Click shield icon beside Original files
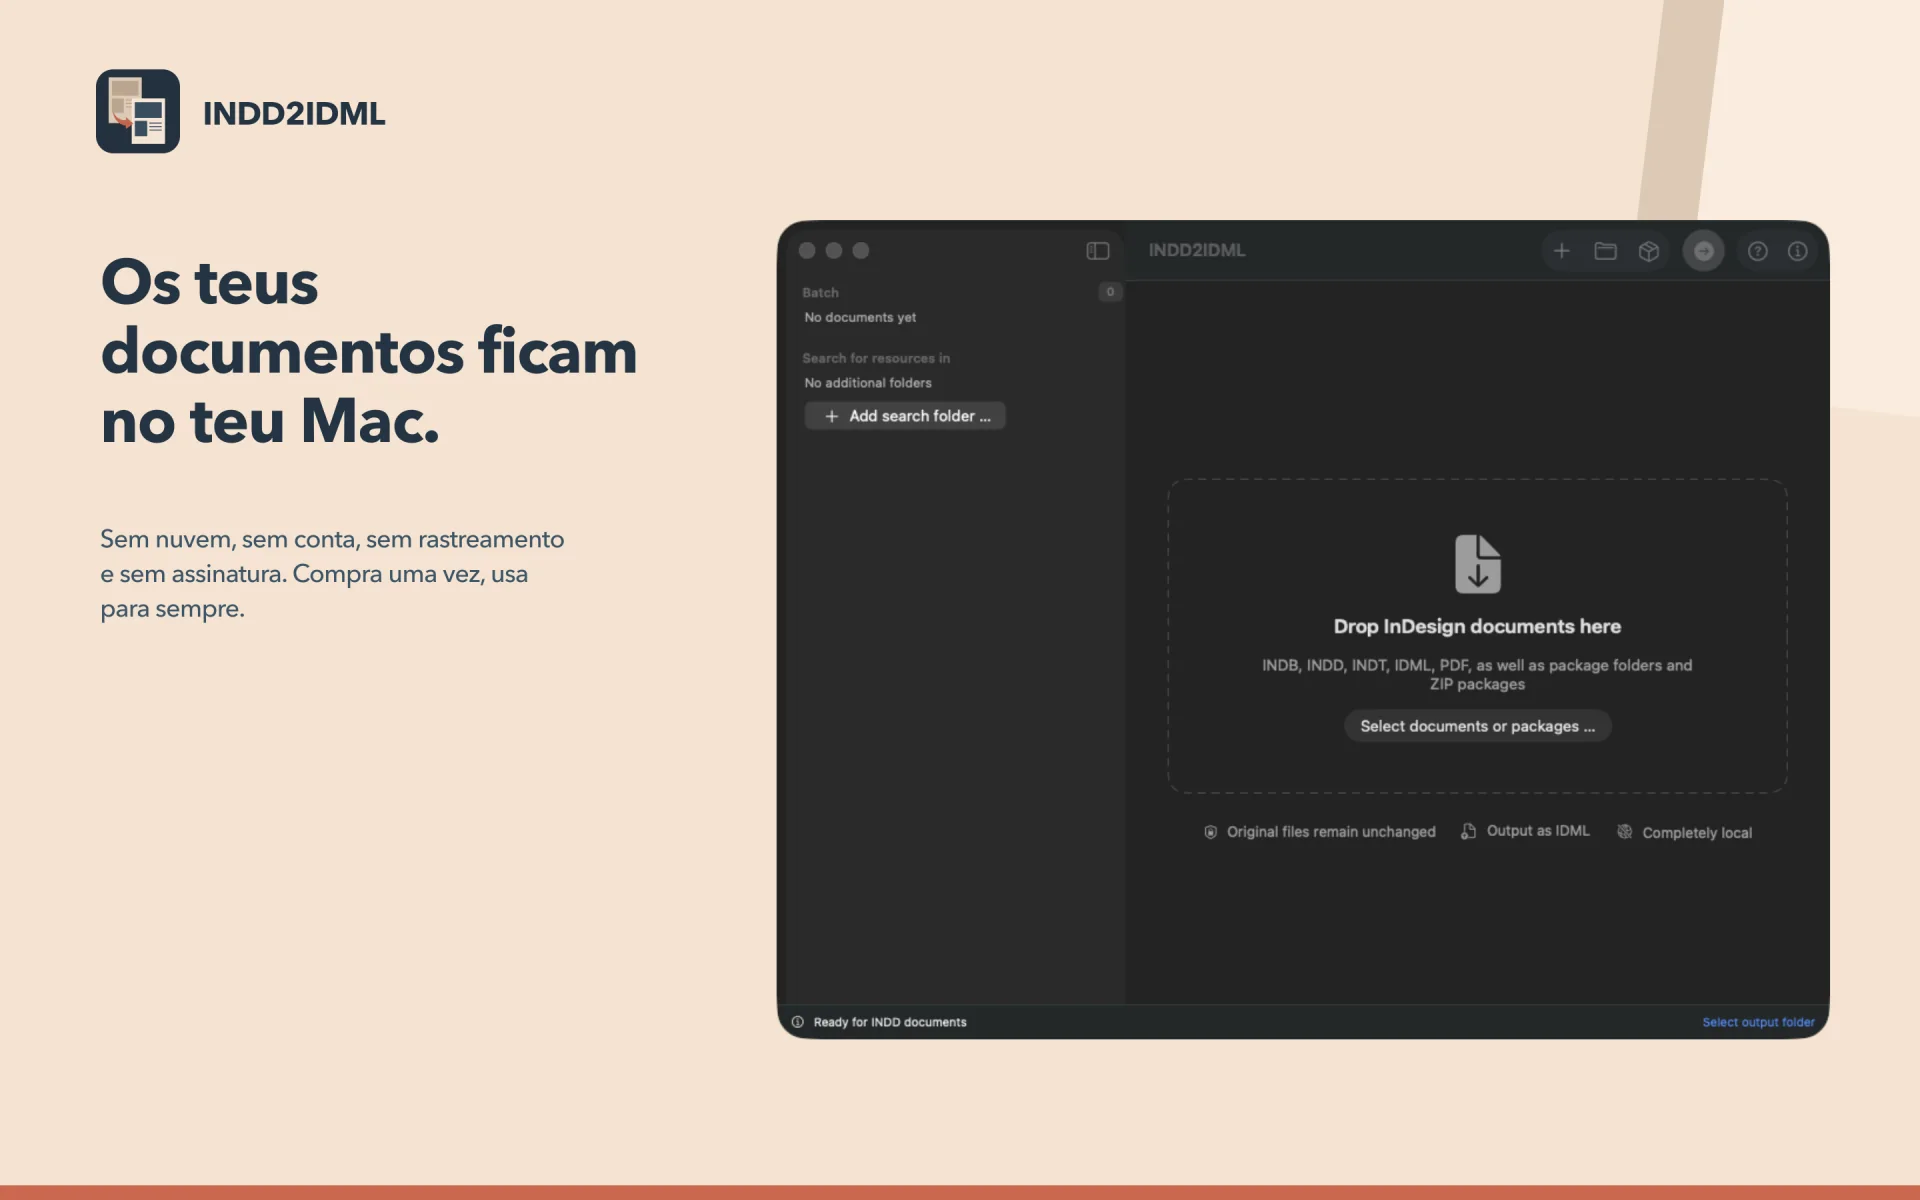Image resolution: width=1920 pixels, height=1200 pixels. (x=1210, y=832)
